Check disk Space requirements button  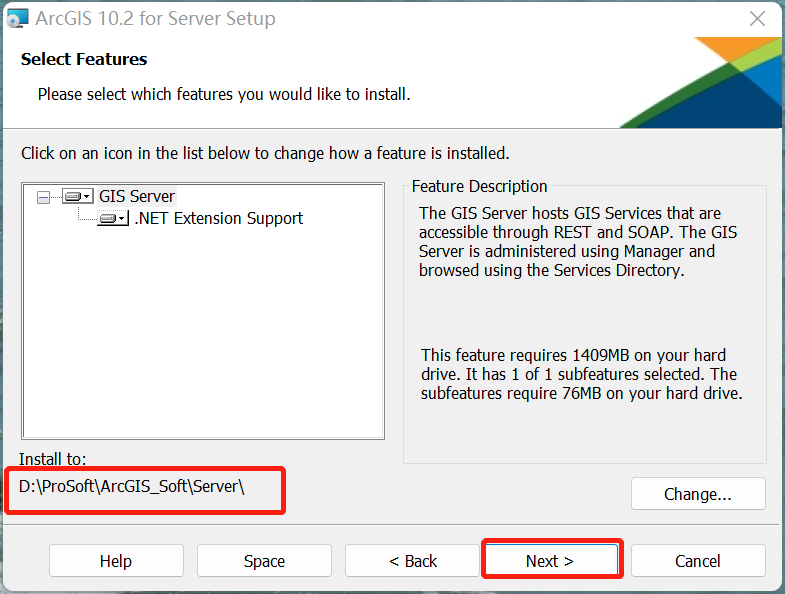(x=264, y=560)
